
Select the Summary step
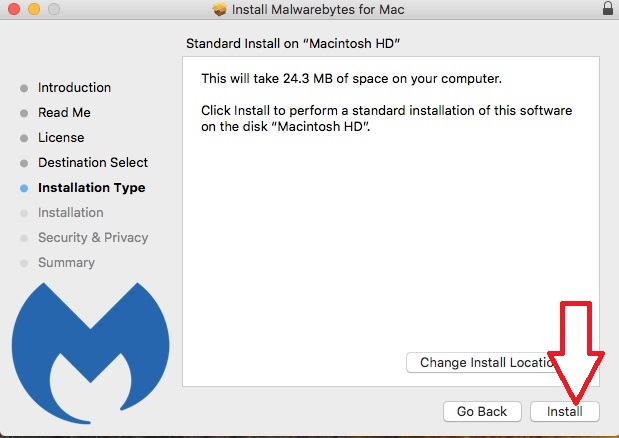[x=66, y=262]
